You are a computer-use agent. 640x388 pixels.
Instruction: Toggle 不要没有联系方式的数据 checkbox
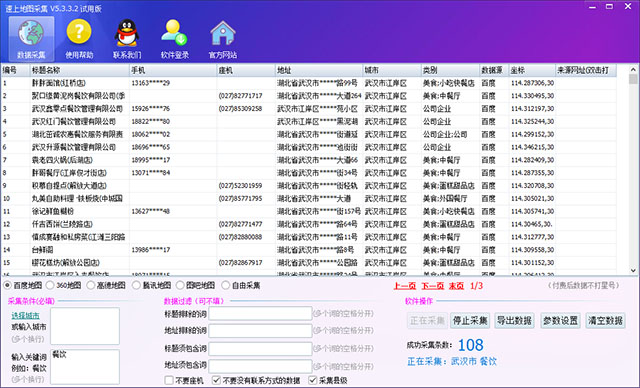[x=216, y=380]
